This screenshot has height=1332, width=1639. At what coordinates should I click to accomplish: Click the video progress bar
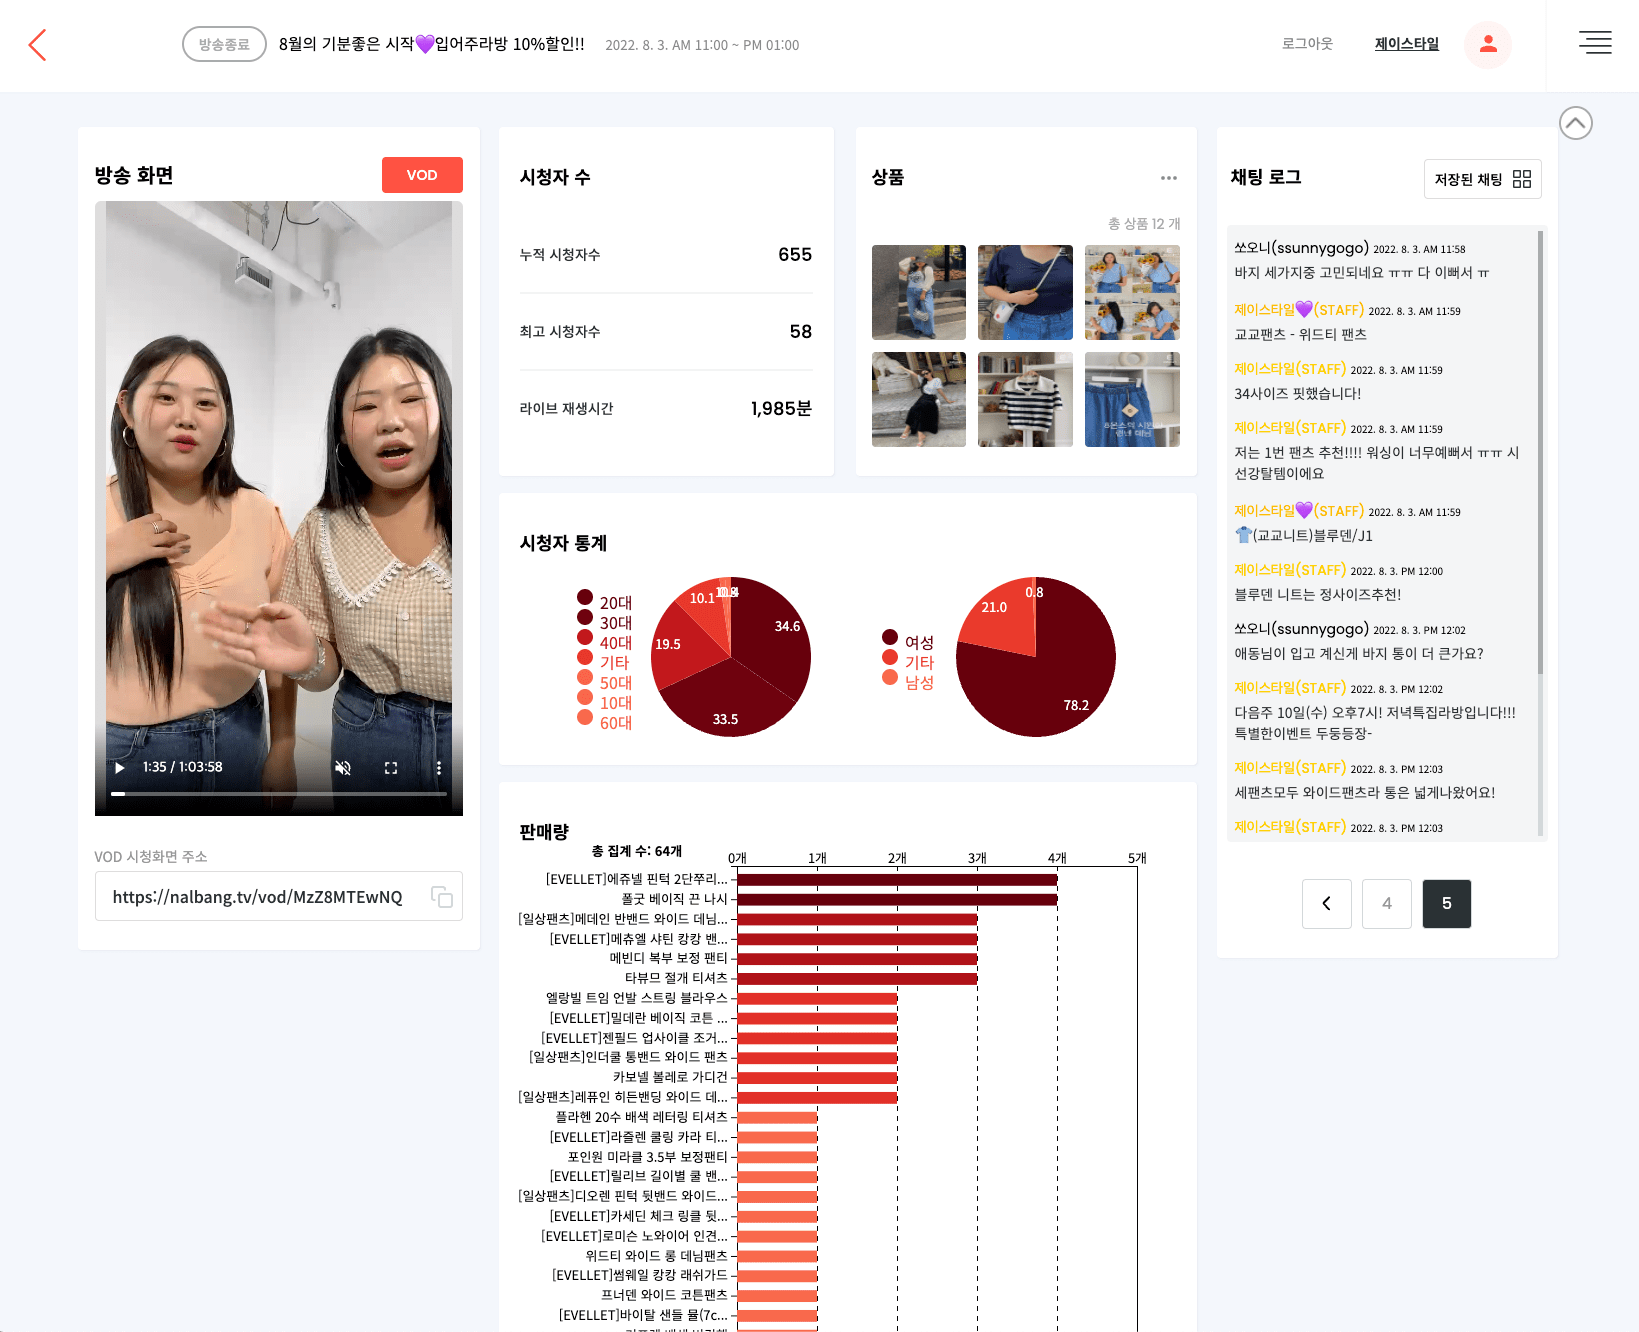[x=279, y=794]
